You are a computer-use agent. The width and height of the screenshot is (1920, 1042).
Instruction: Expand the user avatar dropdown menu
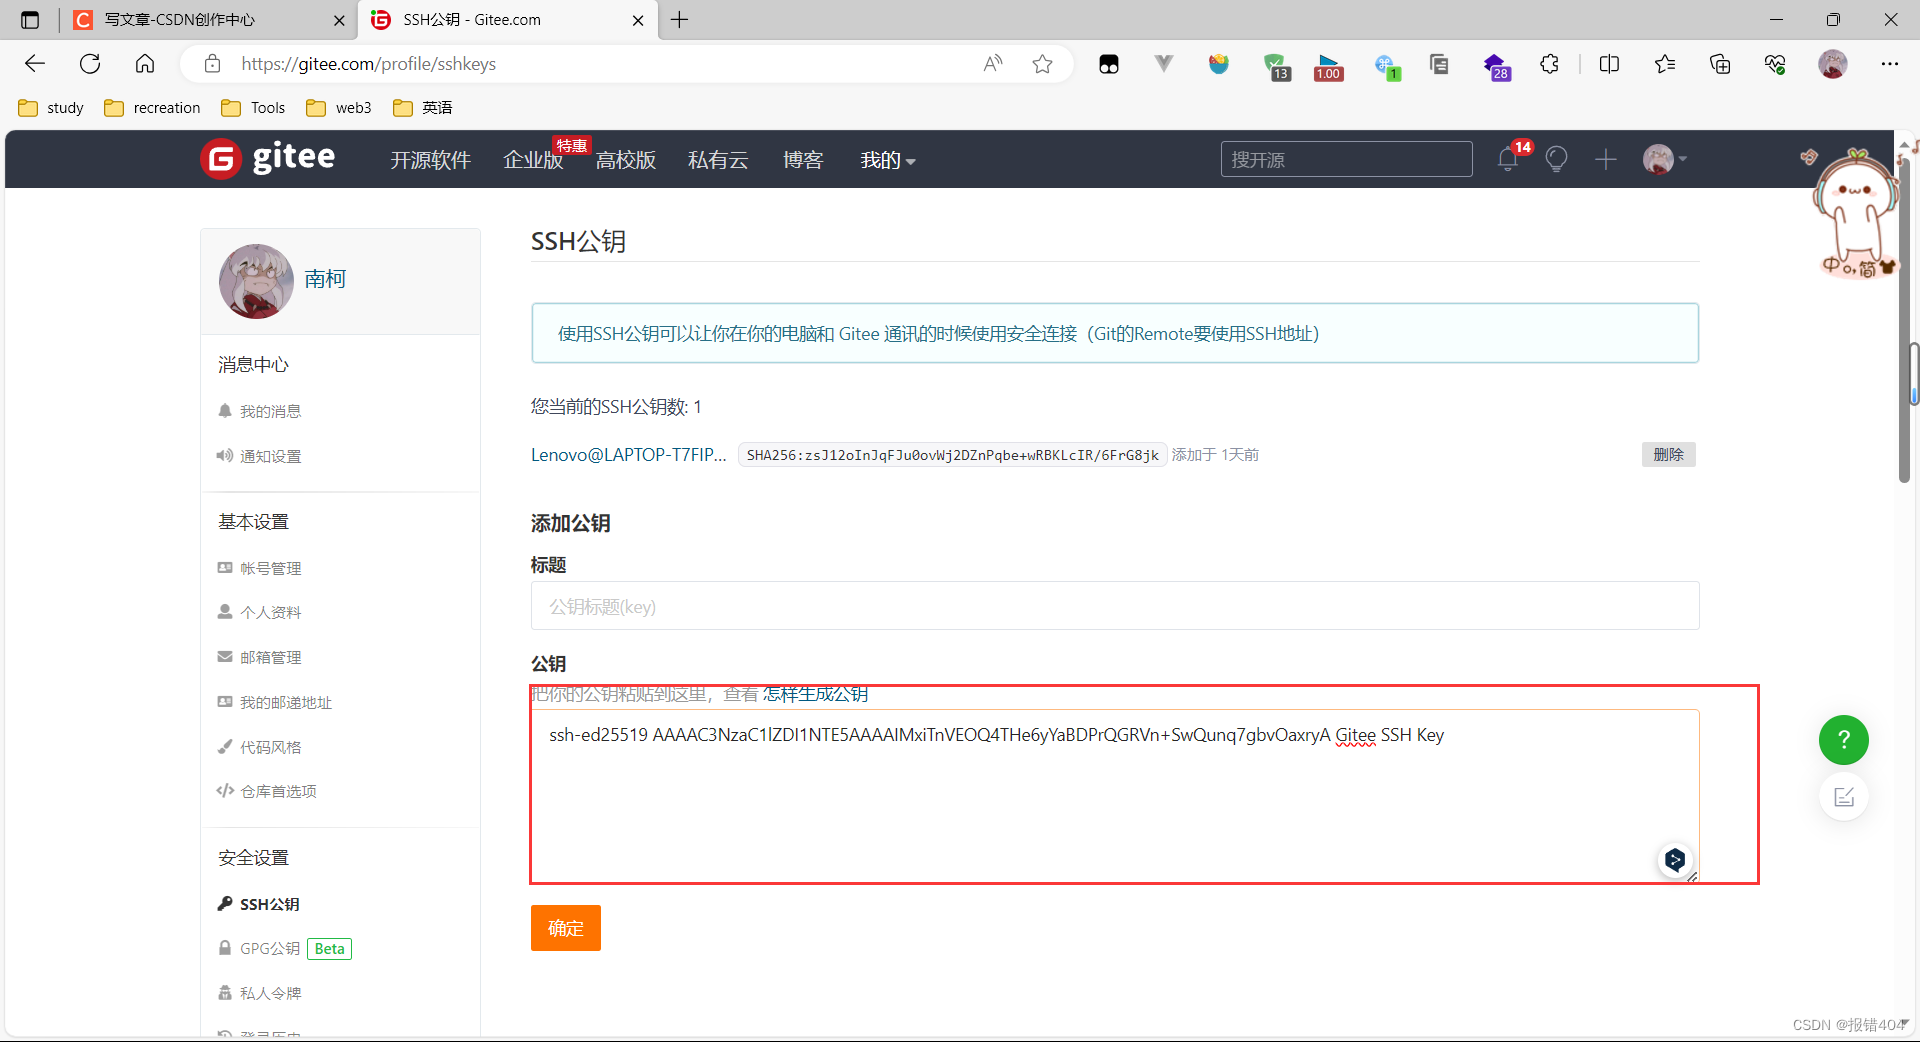1662,159
